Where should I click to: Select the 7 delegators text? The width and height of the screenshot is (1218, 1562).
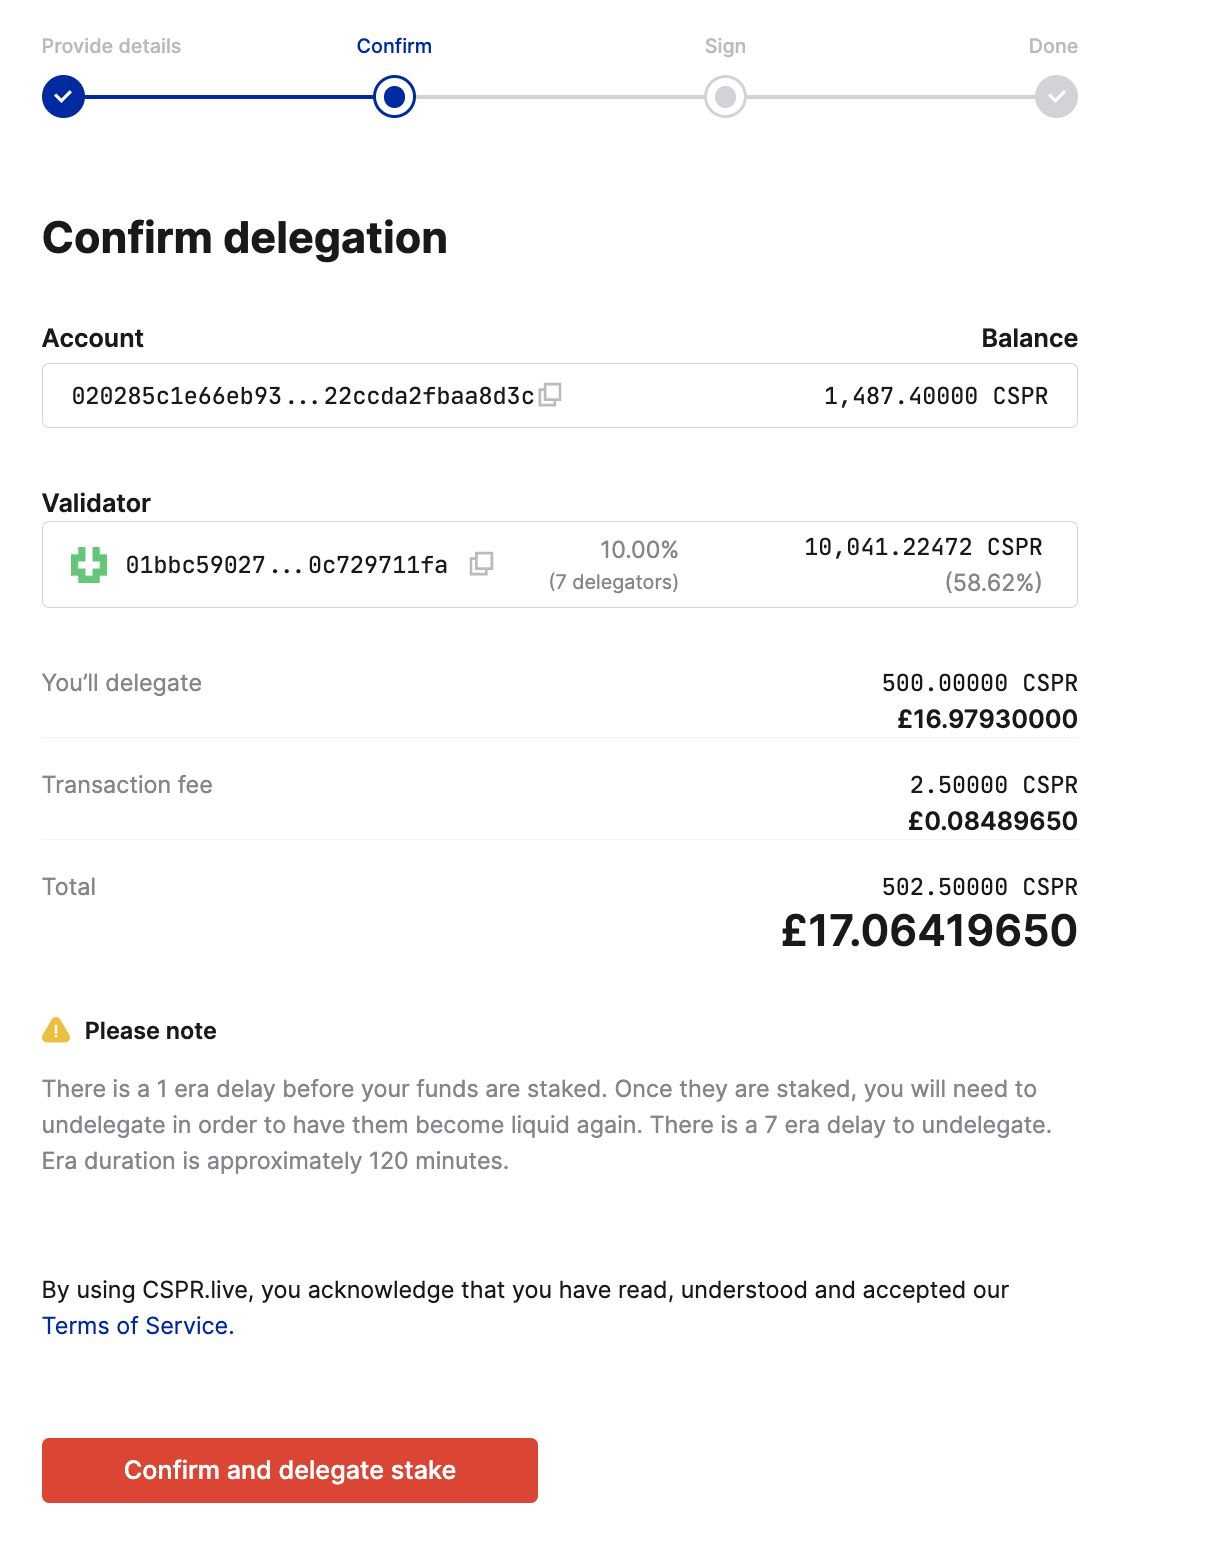[613, 581]
